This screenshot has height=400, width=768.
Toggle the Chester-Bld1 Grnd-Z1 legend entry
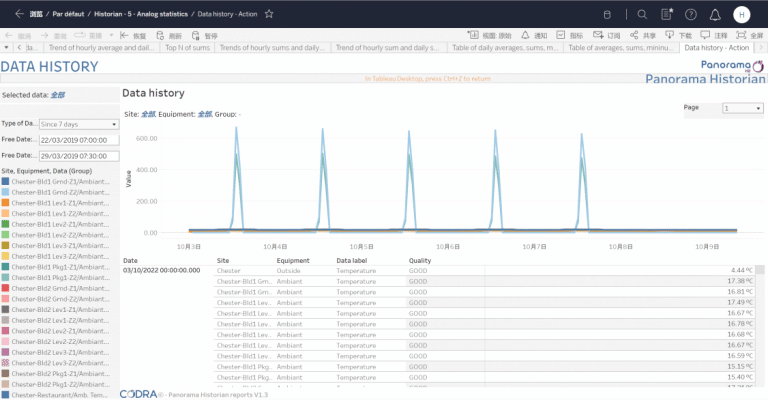tap(60, 181)
